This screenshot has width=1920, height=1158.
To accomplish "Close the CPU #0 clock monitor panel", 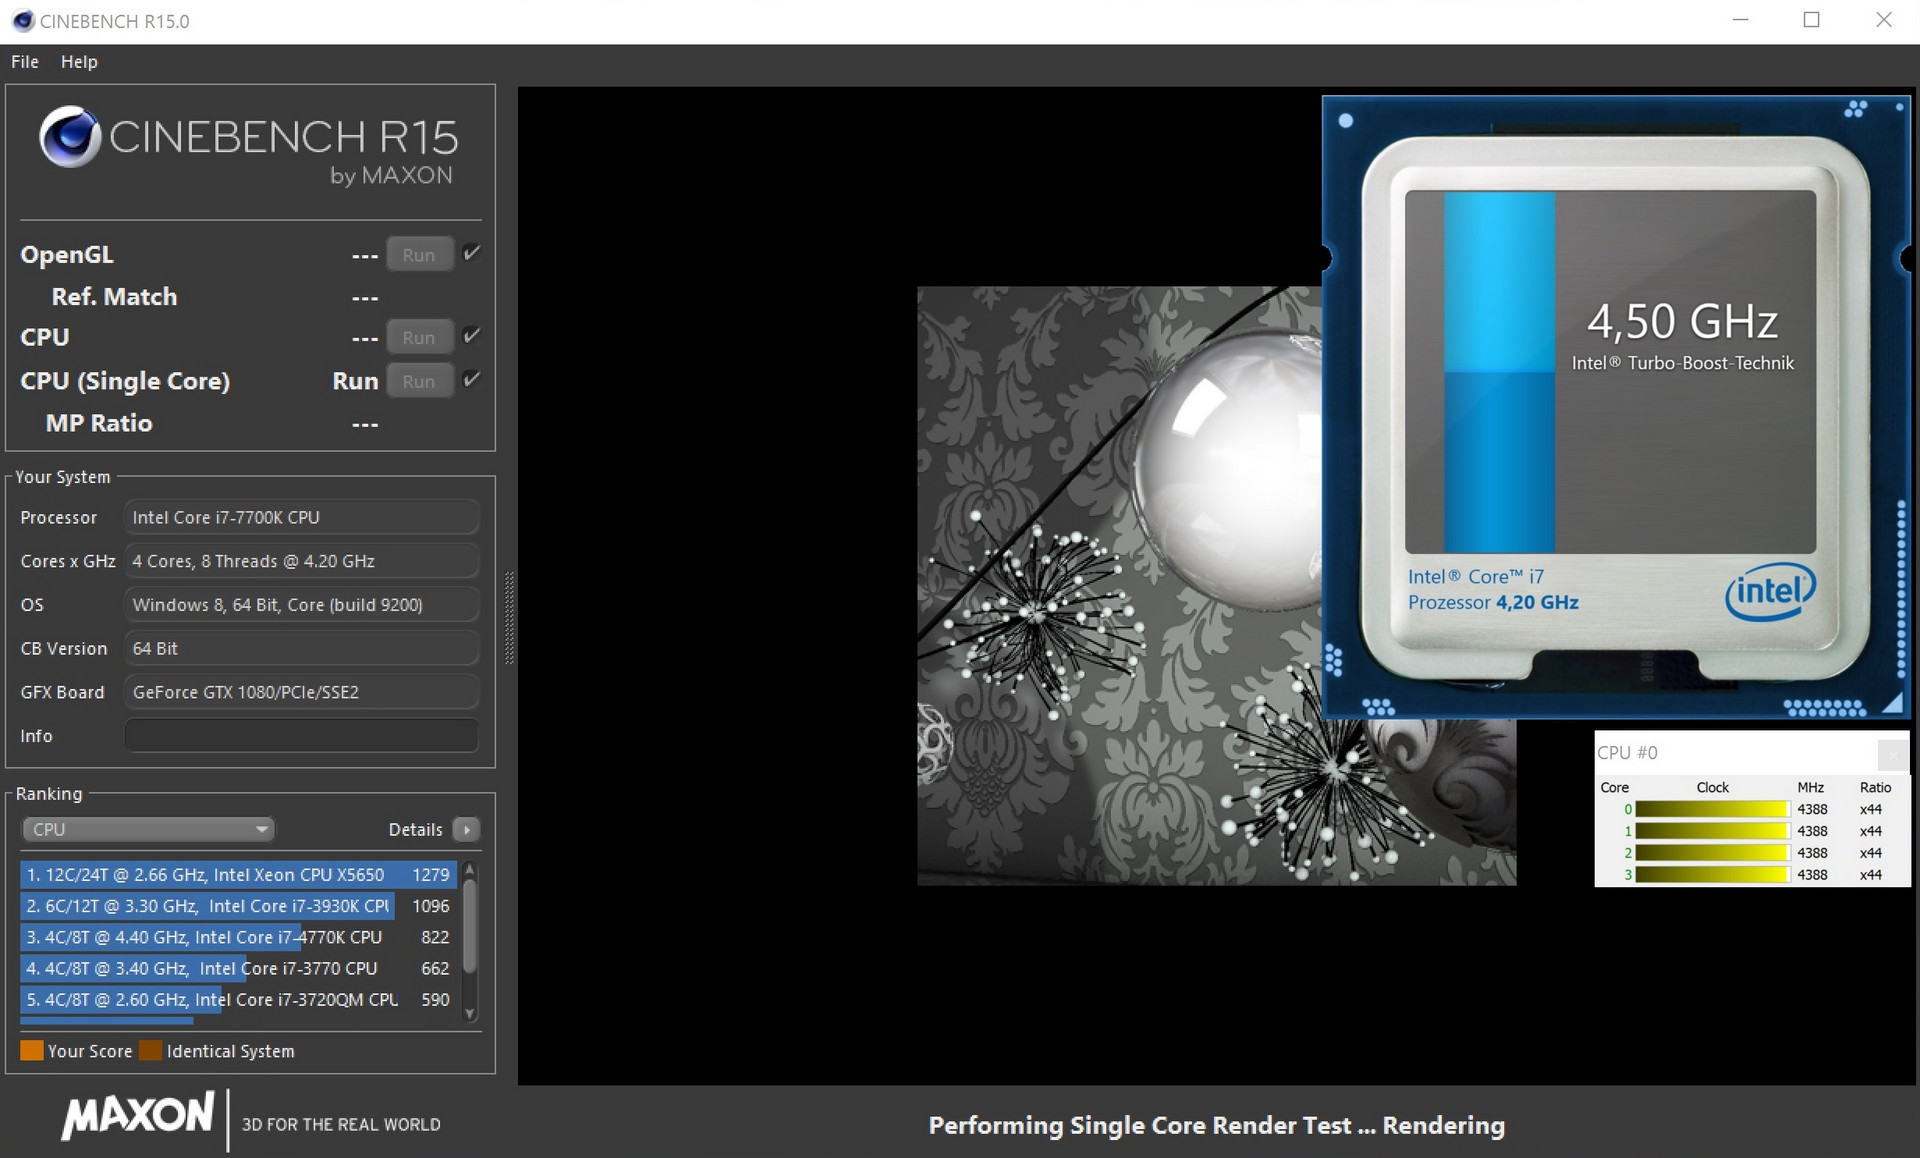I will pyautogui.click(x=1892, y=753).
